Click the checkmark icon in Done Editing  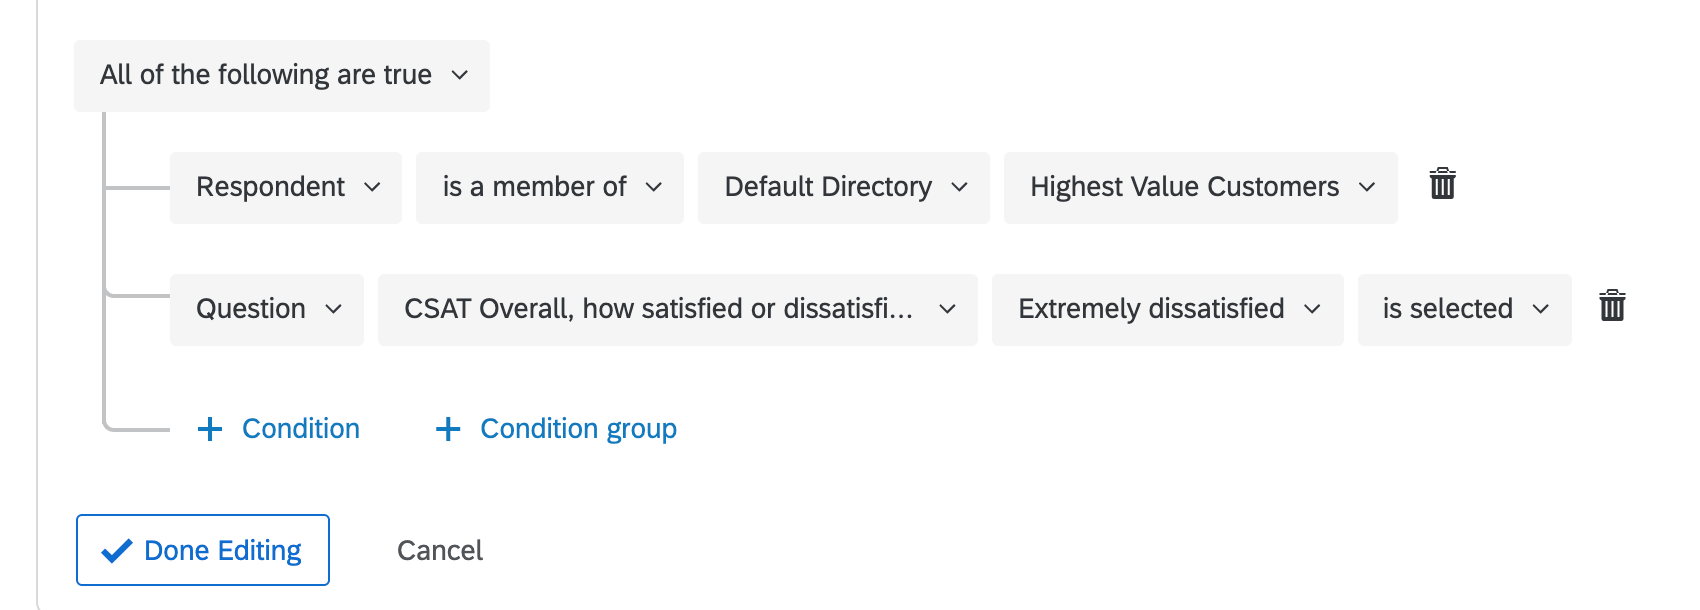click(x=117, y=550)
